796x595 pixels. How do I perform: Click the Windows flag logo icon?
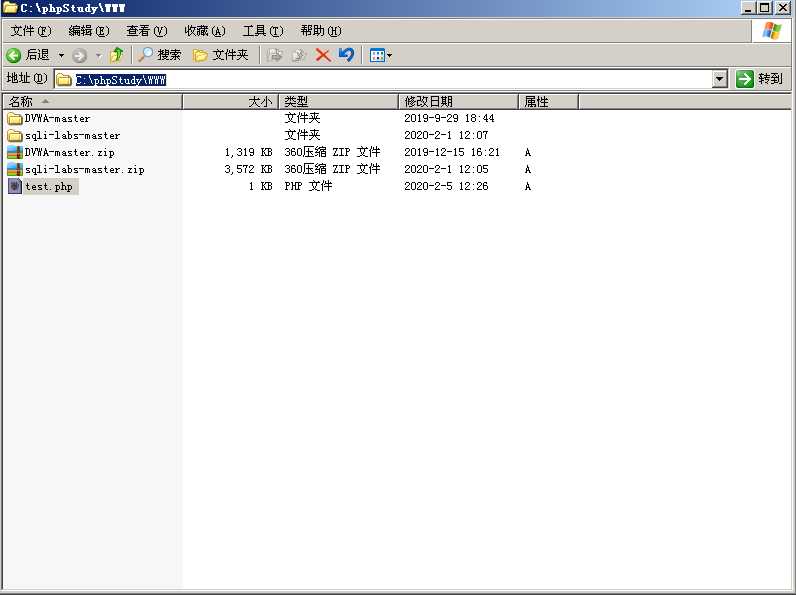click(772, 31)
